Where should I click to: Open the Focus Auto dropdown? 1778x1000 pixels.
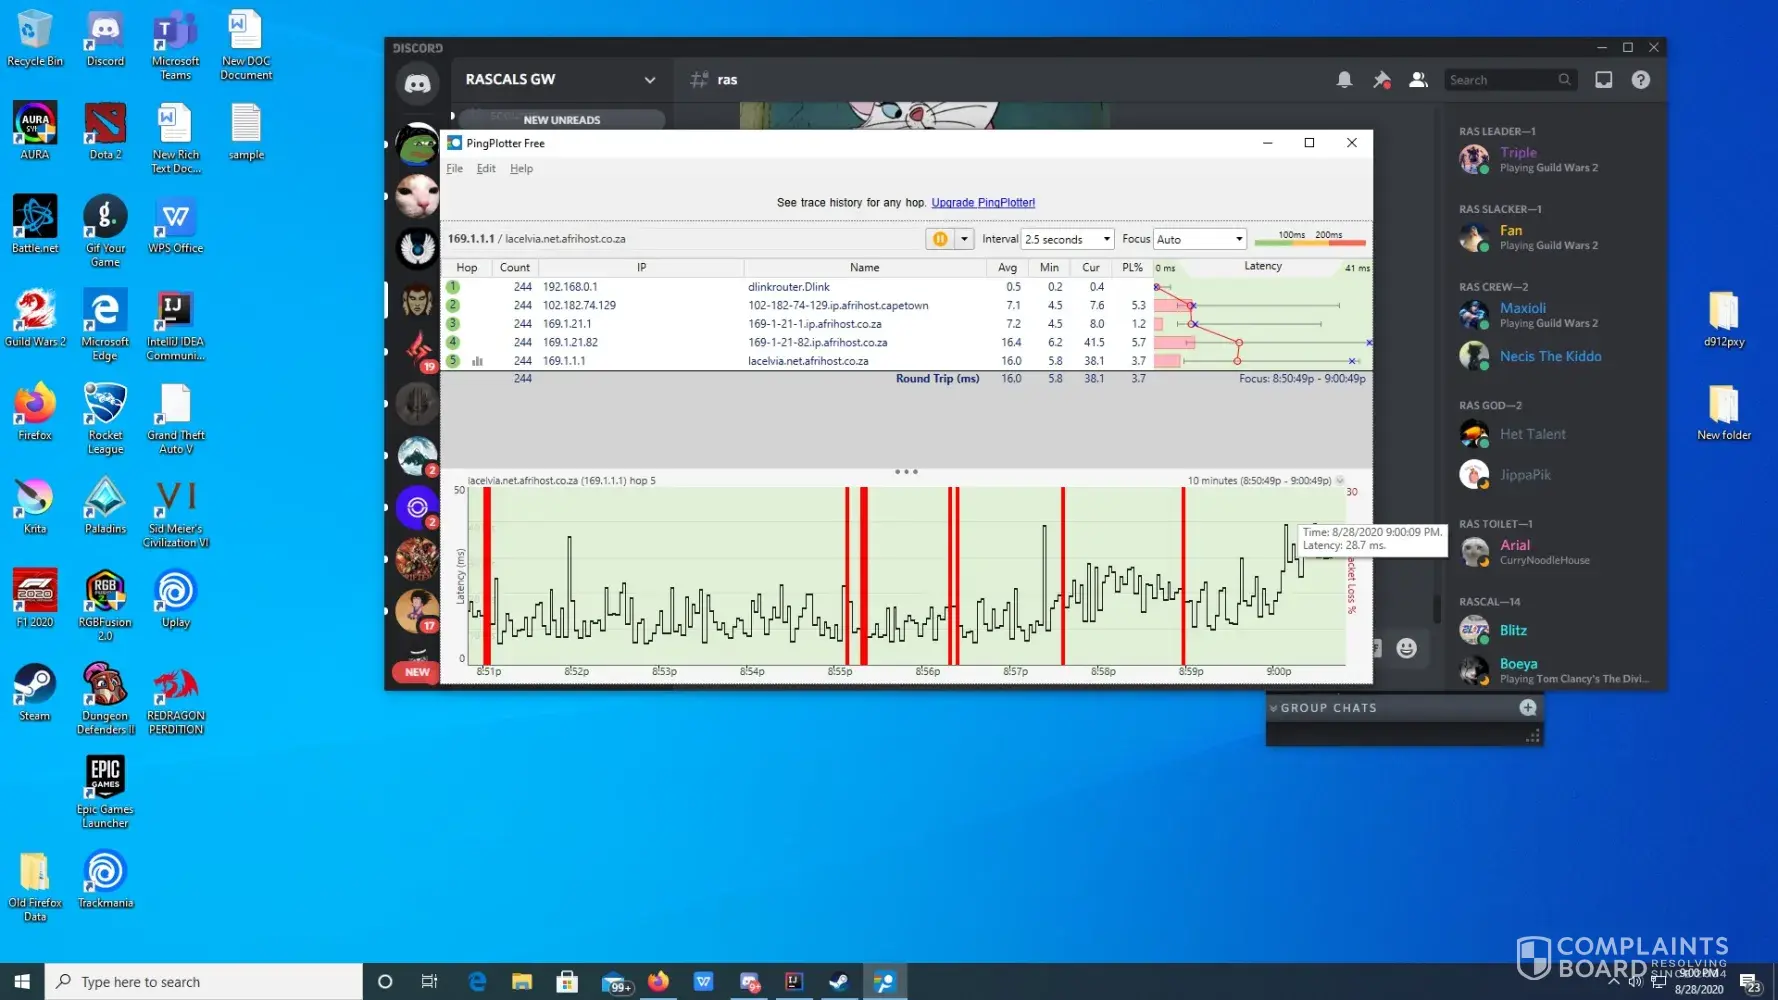(1199, 239)
